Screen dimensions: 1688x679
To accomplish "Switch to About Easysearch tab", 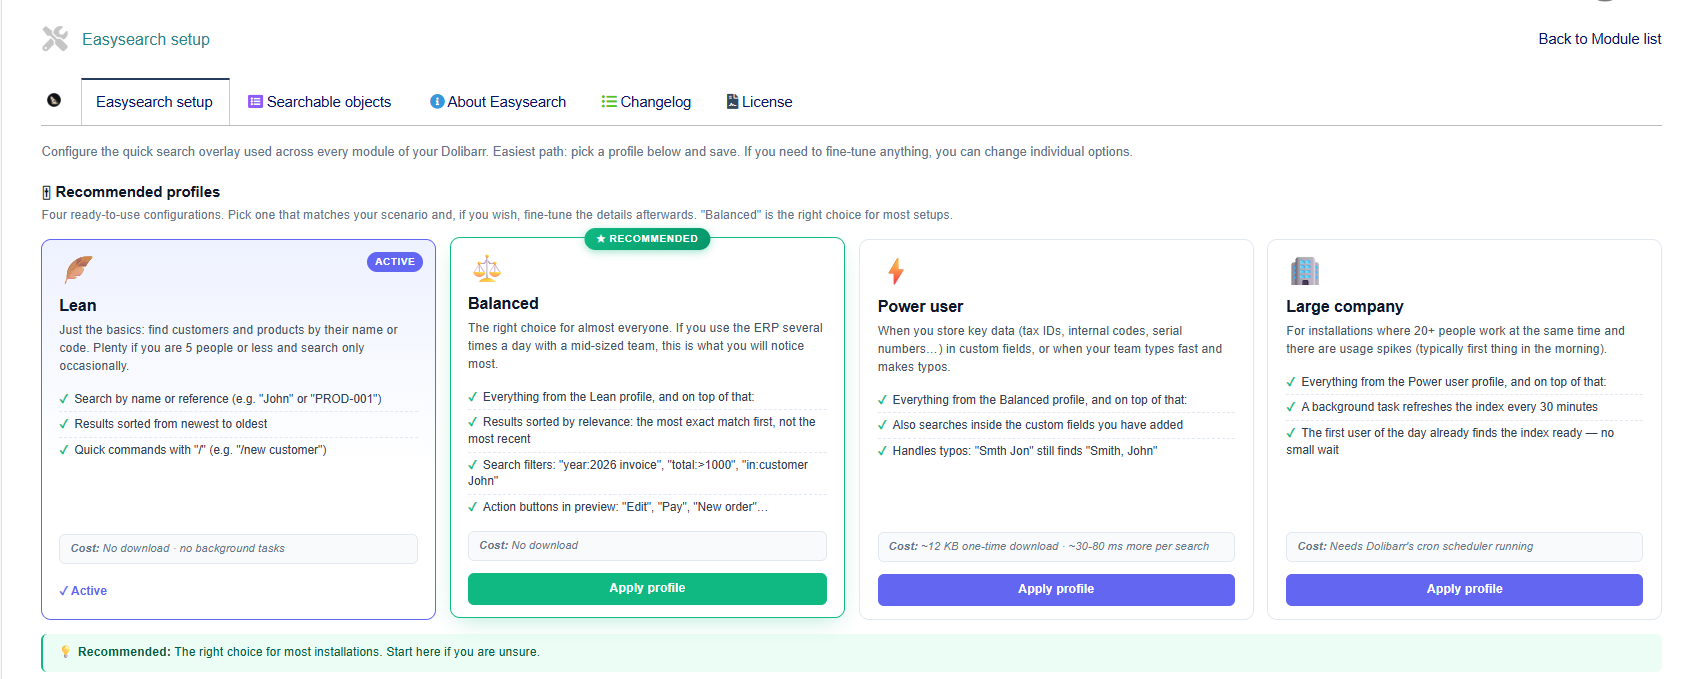I will (498, 102).
